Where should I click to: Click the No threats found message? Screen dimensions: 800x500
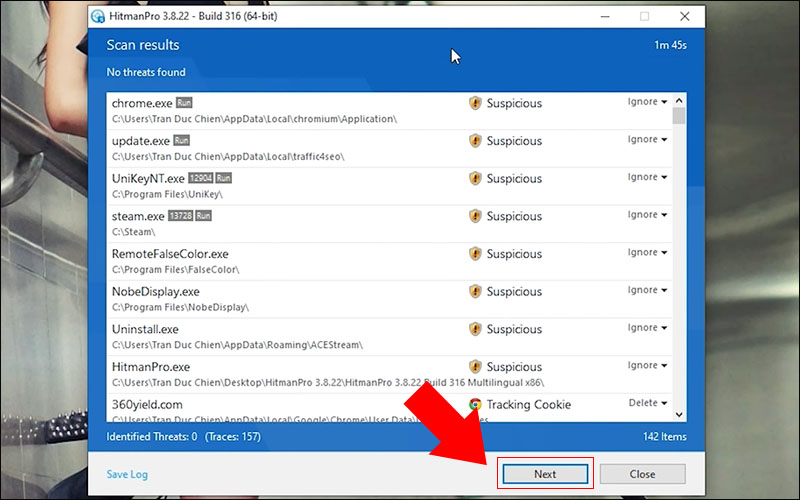(146, 72)
